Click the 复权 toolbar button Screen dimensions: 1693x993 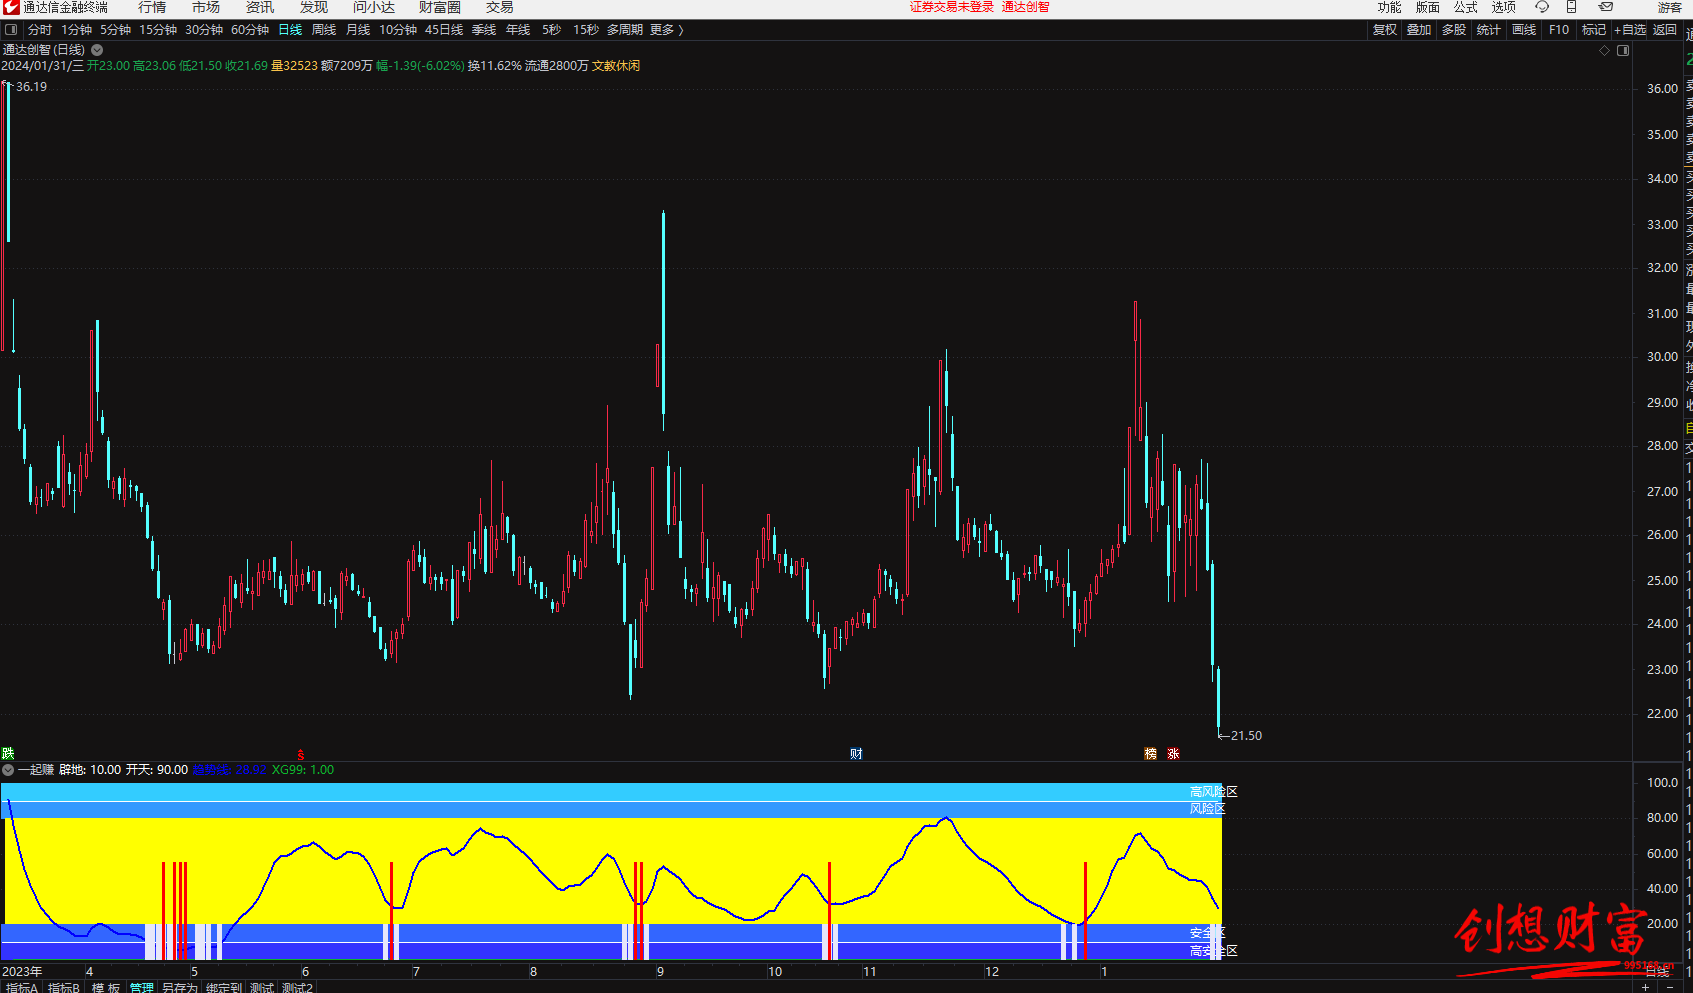pyautogui.click(x=1385, y=30)
